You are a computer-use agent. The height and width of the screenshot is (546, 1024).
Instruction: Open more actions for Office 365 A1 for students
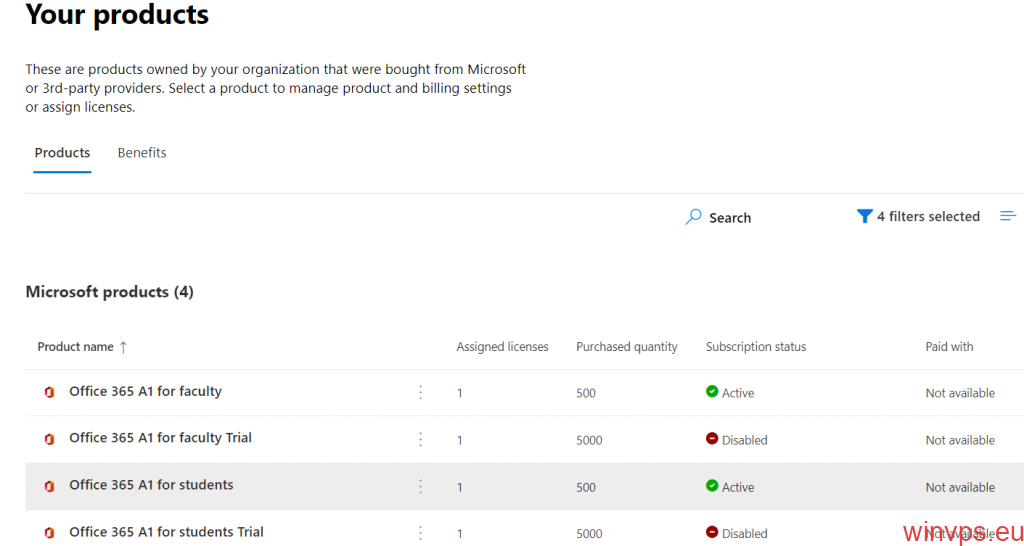tap(420, 486)
